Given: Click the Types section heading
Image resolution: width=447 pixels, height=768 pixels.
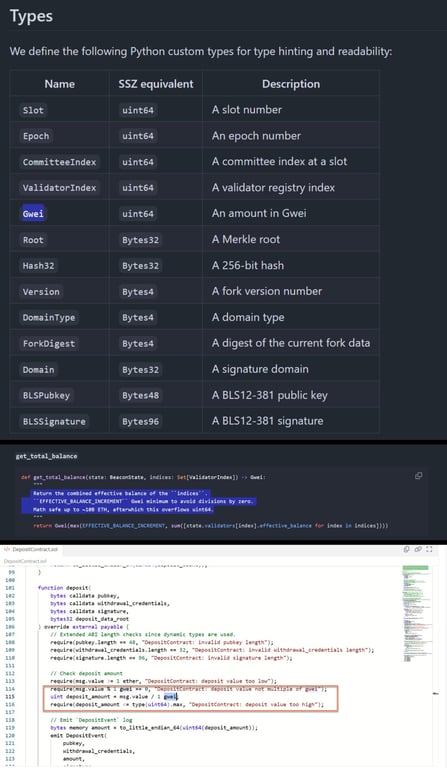Looking at the screenshot, I should pyautogui.click(x=31, y=16).
